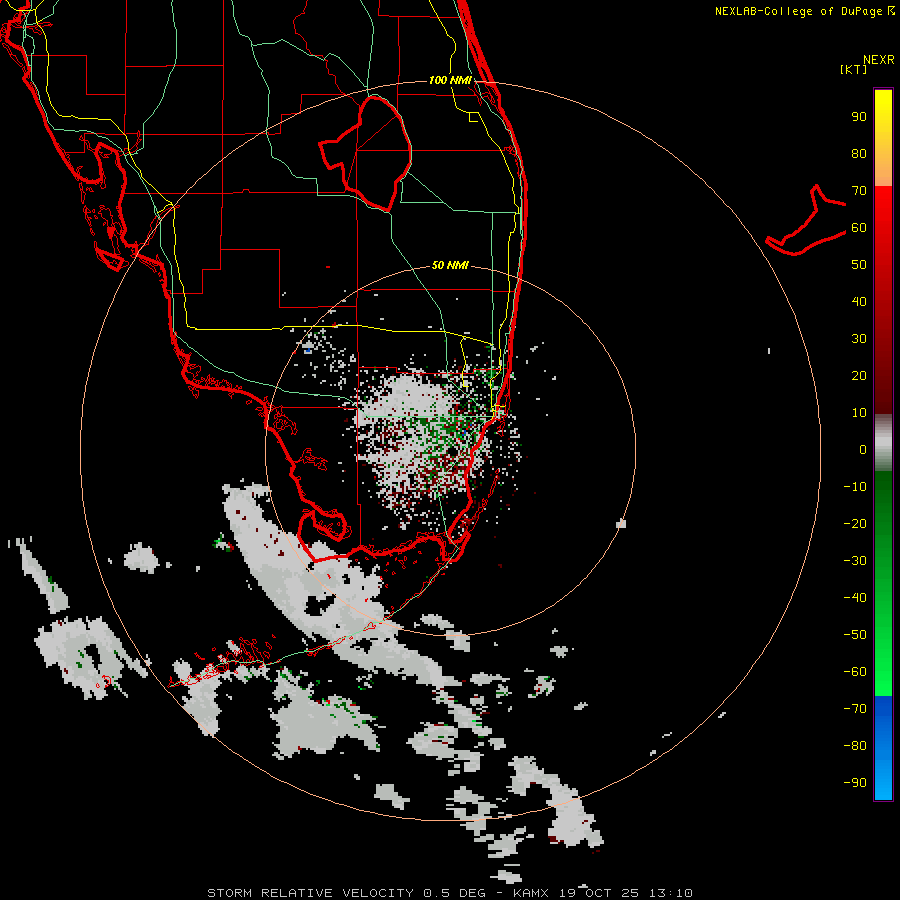This screenshot has height=900, width=900.
Task: Click the -40 value on the velocity scale
Action: coord(855,598)
